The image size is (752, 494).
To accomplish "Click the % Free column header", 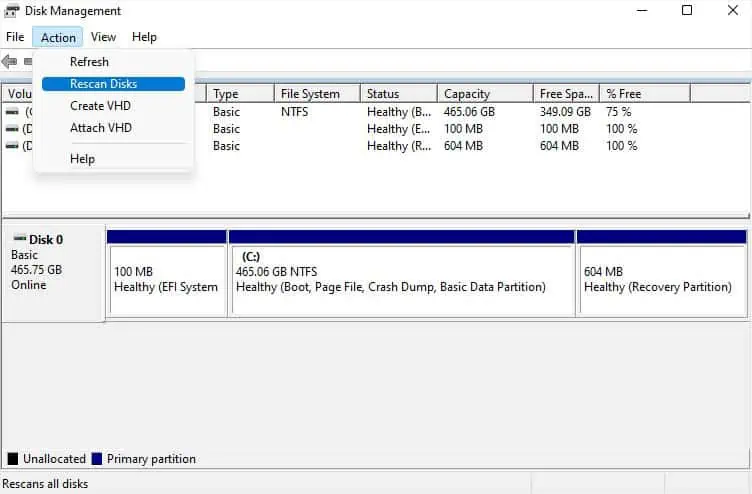I will click(623, 94).
